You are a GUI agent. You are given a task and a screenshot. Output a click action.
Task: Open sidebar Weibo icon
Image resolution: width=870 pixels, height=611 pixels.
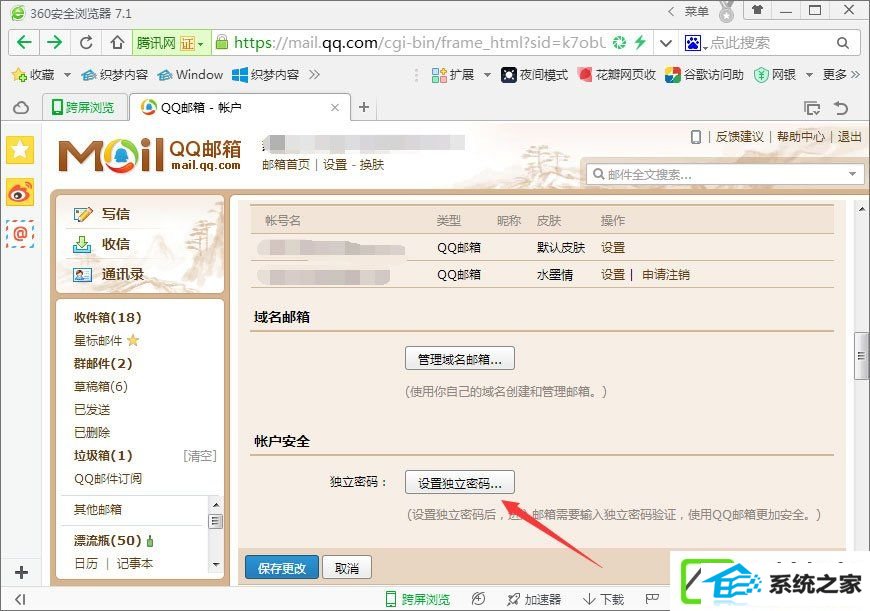click(x=20, y=192)
